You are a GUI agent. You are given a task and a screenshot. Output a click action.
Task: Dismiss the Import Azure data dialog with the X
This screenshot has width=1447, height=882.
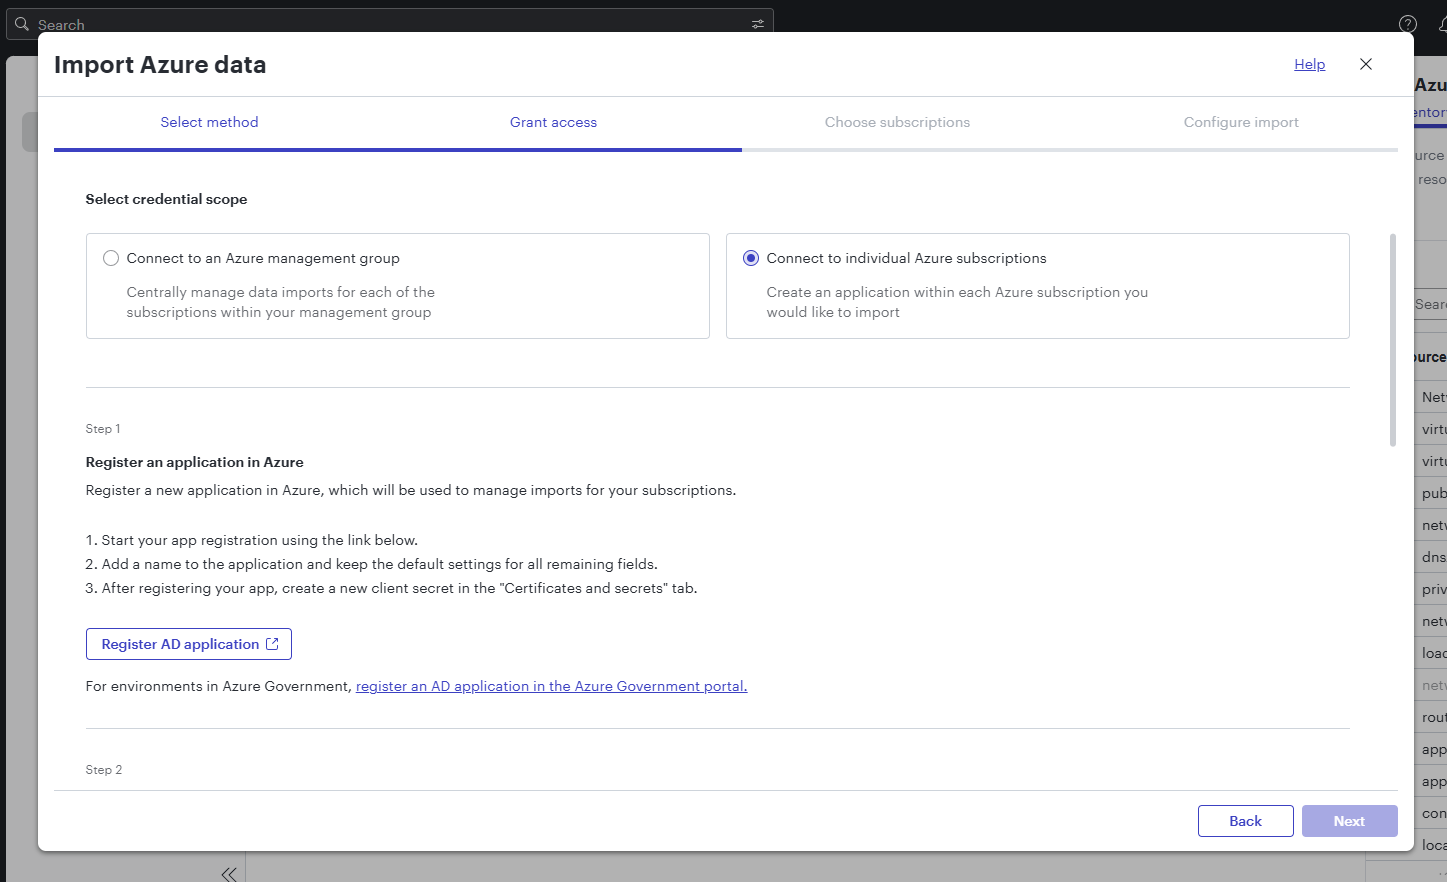click(1366, 63)
